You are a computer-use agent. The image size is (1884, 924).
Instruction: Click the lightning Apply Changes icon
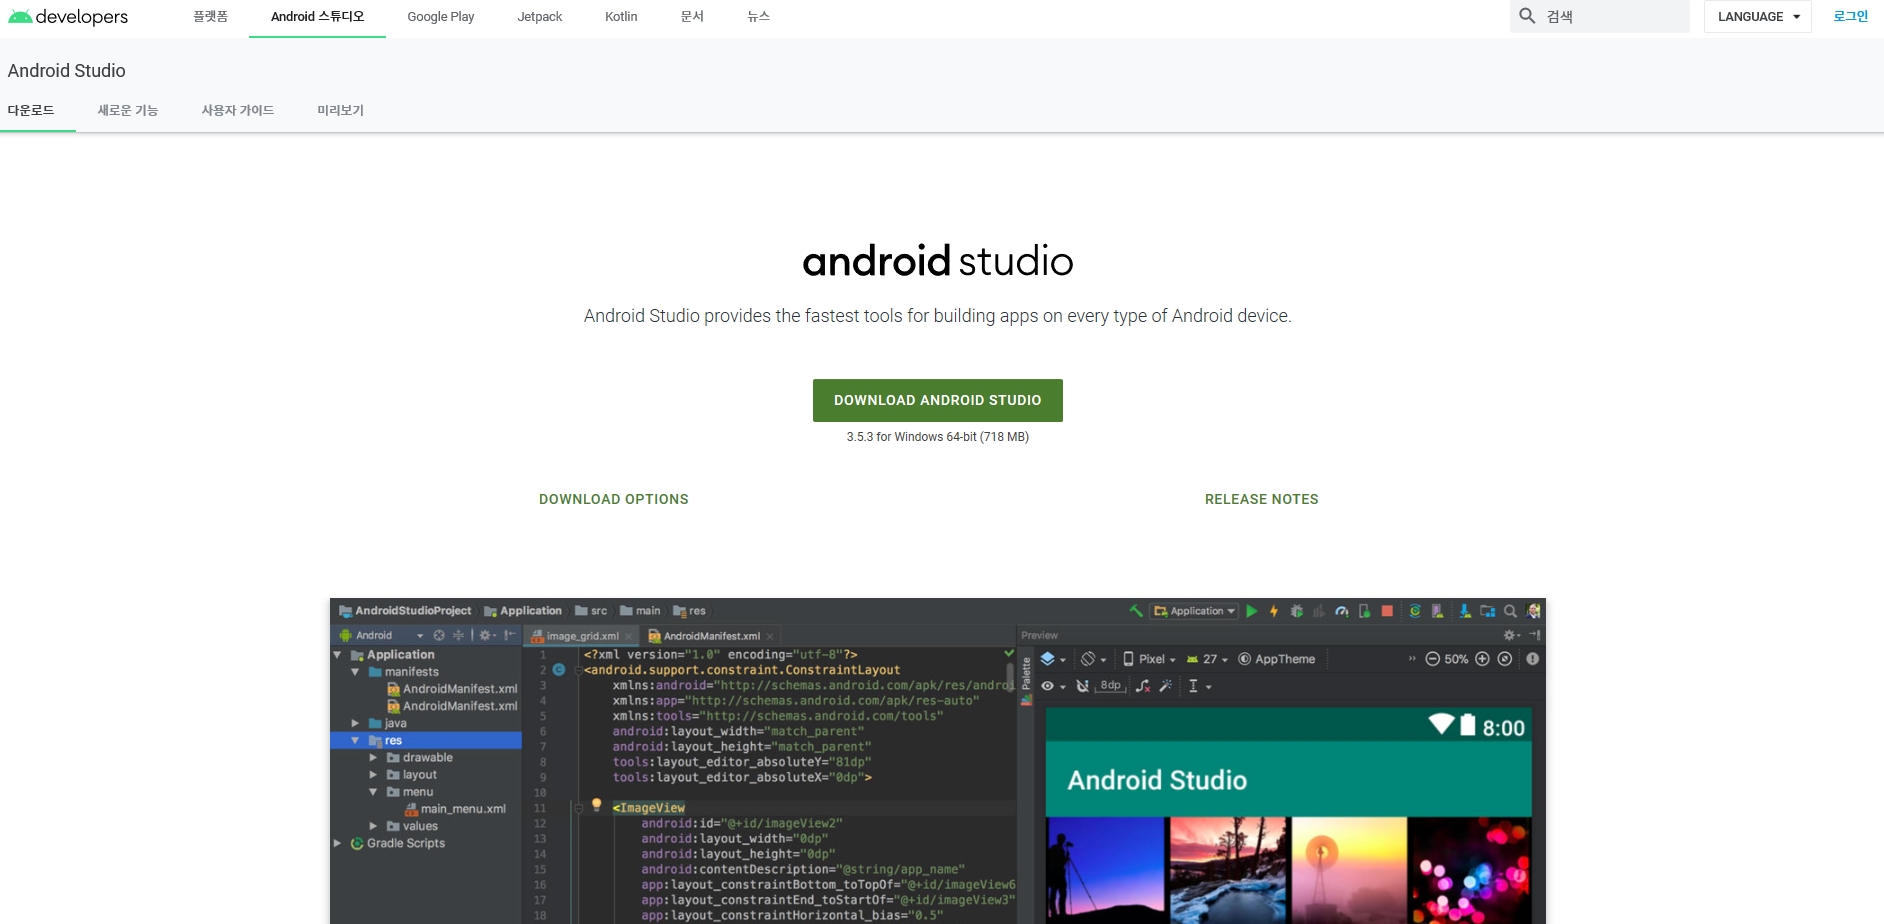(1274, 611)
